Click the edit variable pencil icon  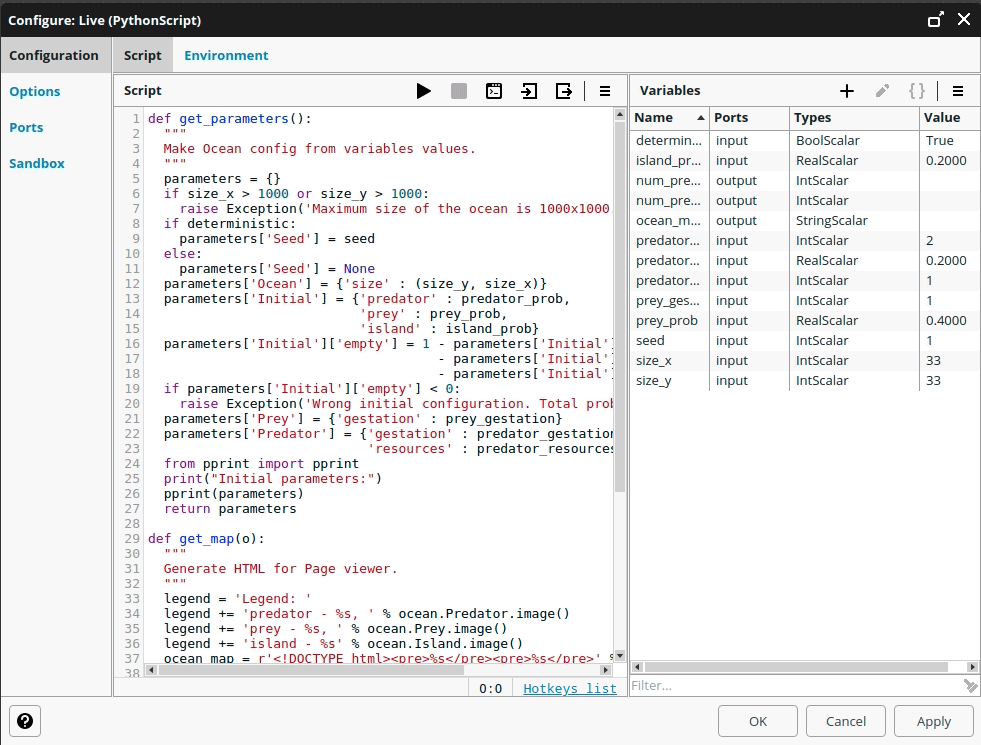click(x=882, y=91)
